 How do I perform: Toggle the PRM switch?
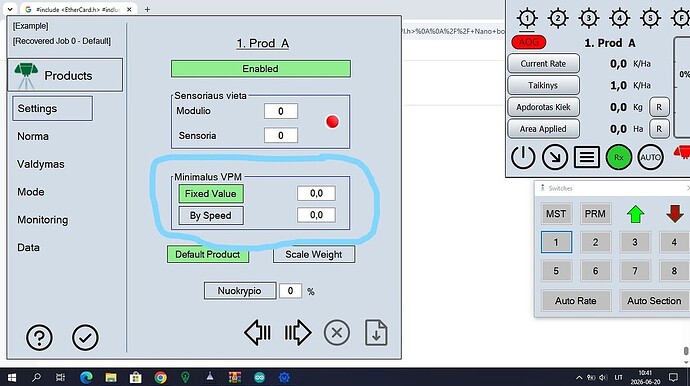(595, 214)
